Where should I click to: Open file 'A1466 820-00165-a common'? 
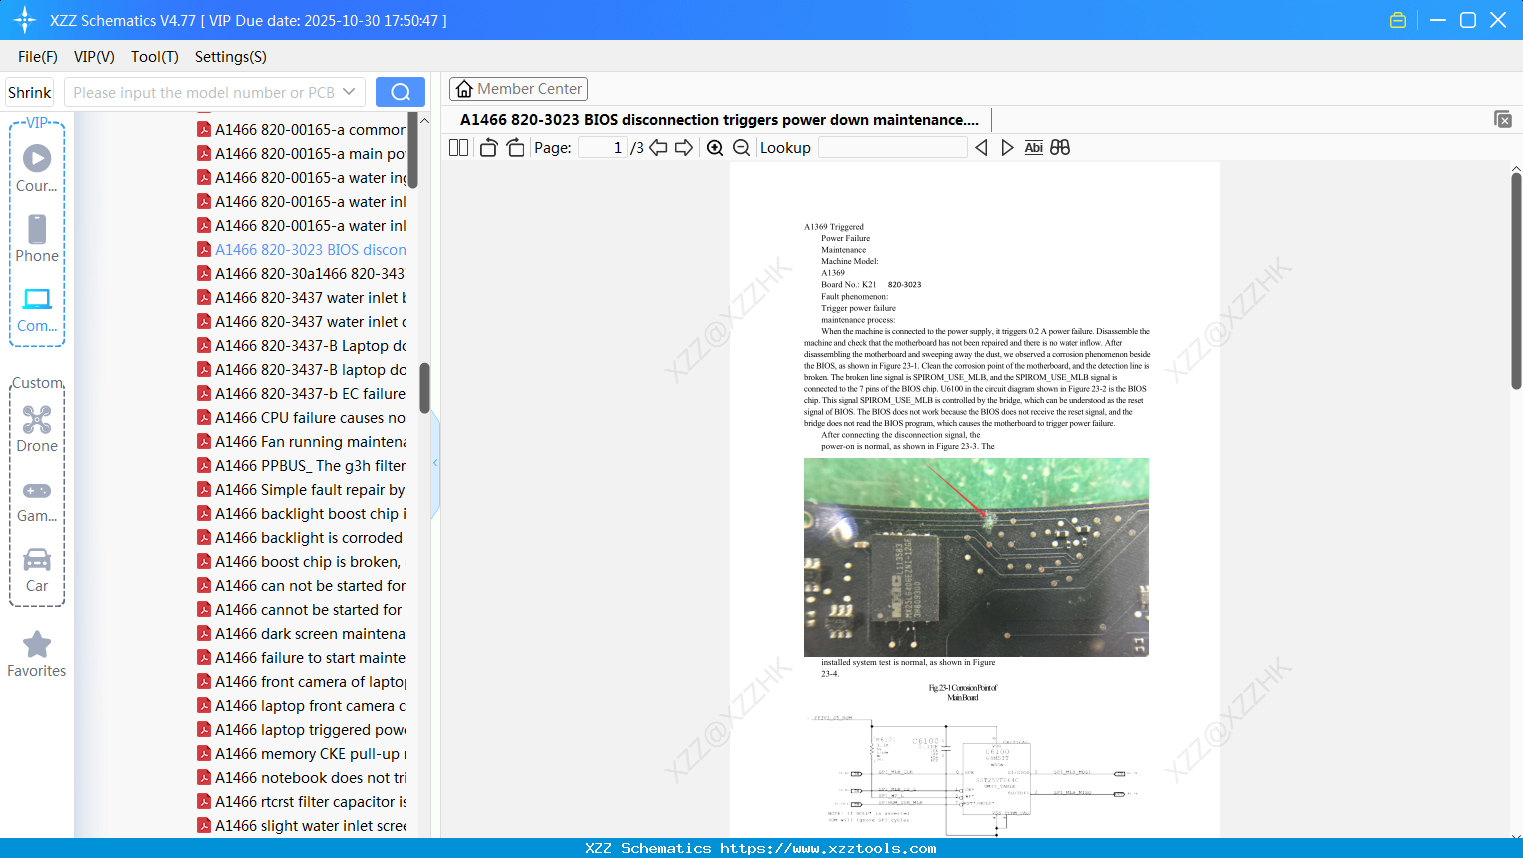(x=301, y=130)
